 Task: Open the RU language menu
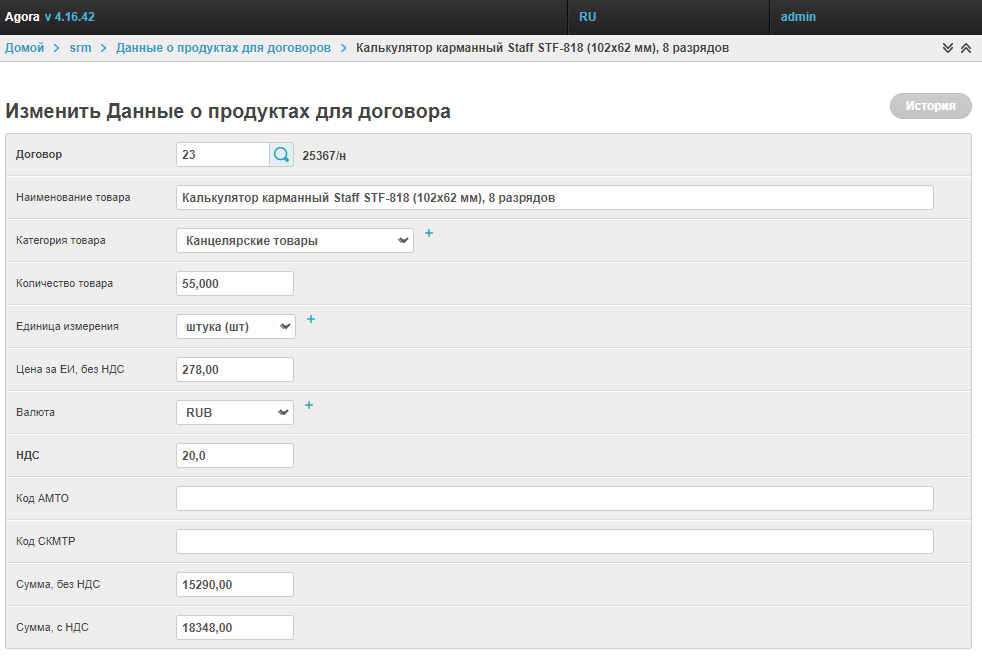588,17
